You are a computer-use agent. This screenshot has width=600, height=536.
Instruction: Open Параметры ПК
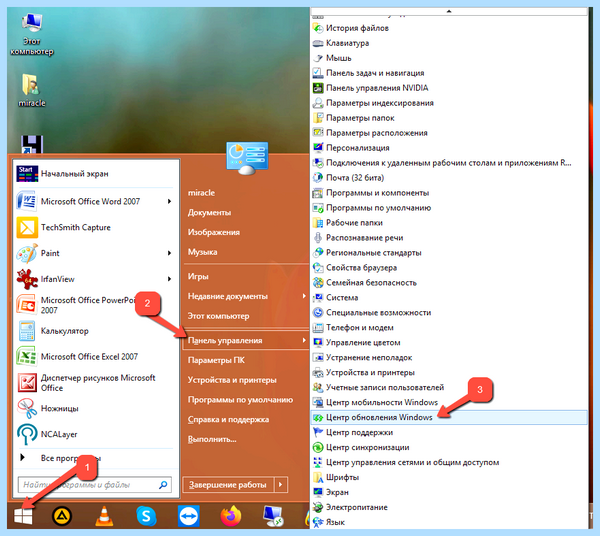(x=216, y=360)
